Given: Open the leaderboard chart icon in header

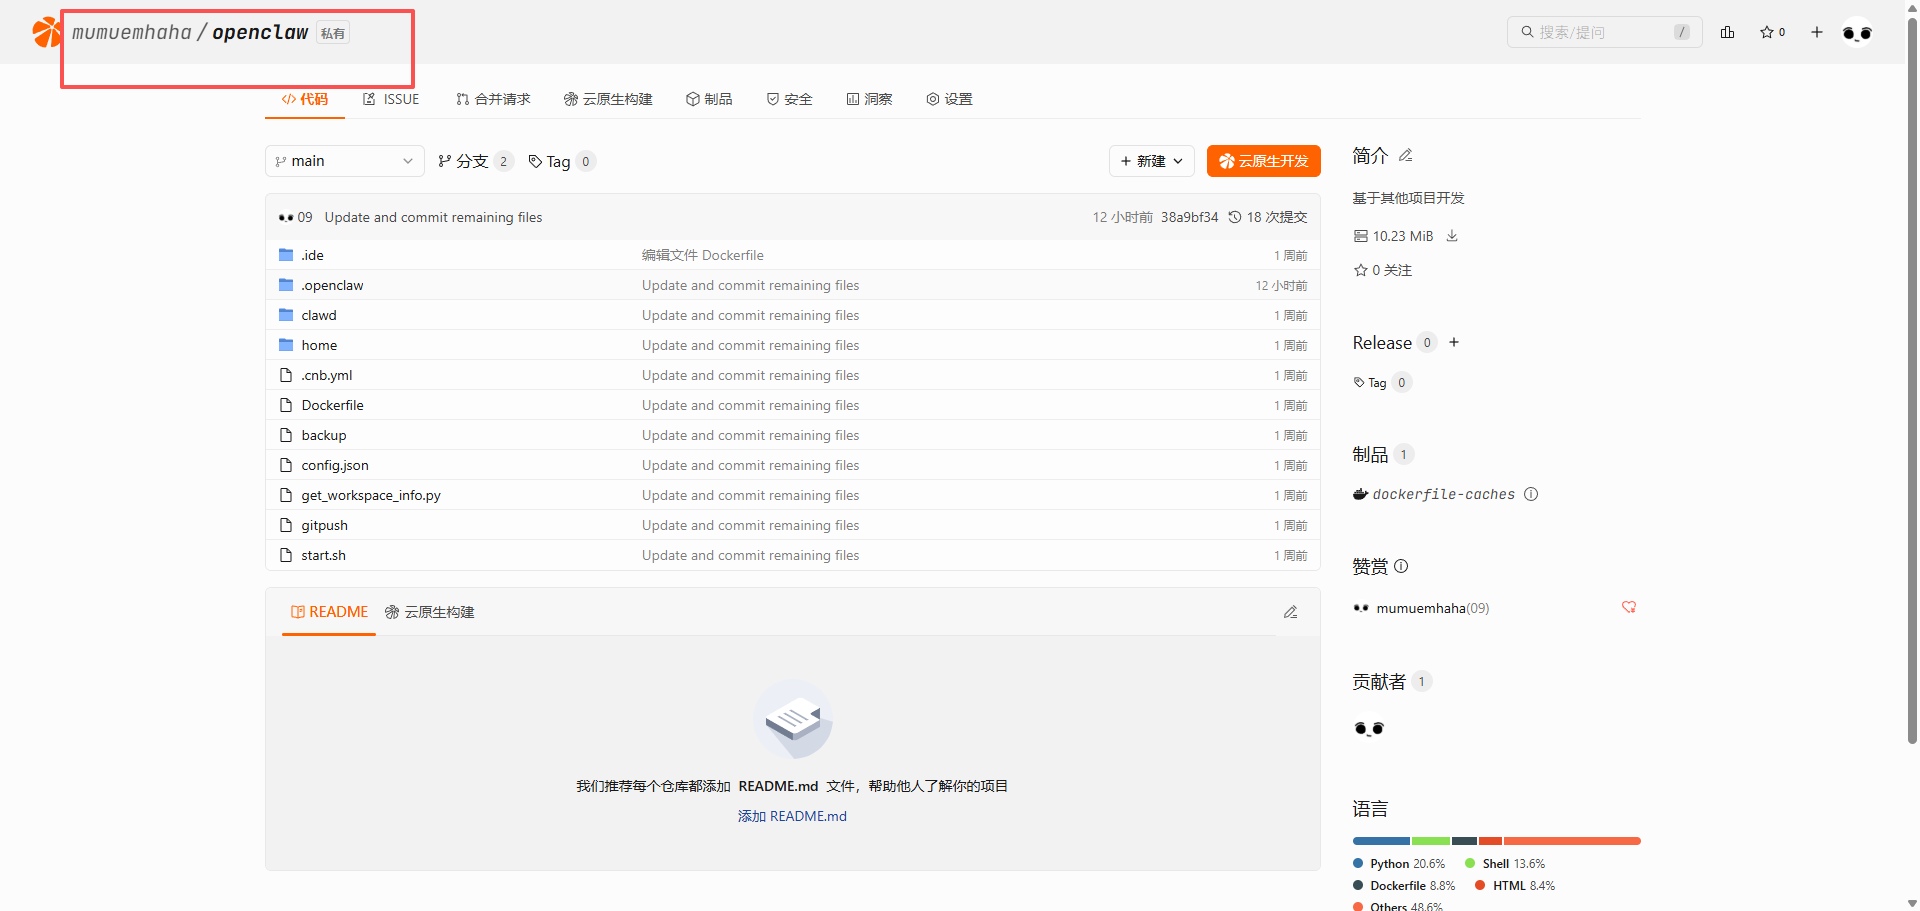Looking at the screenshot, I should pyautogui.click(x=1727, y=32).
